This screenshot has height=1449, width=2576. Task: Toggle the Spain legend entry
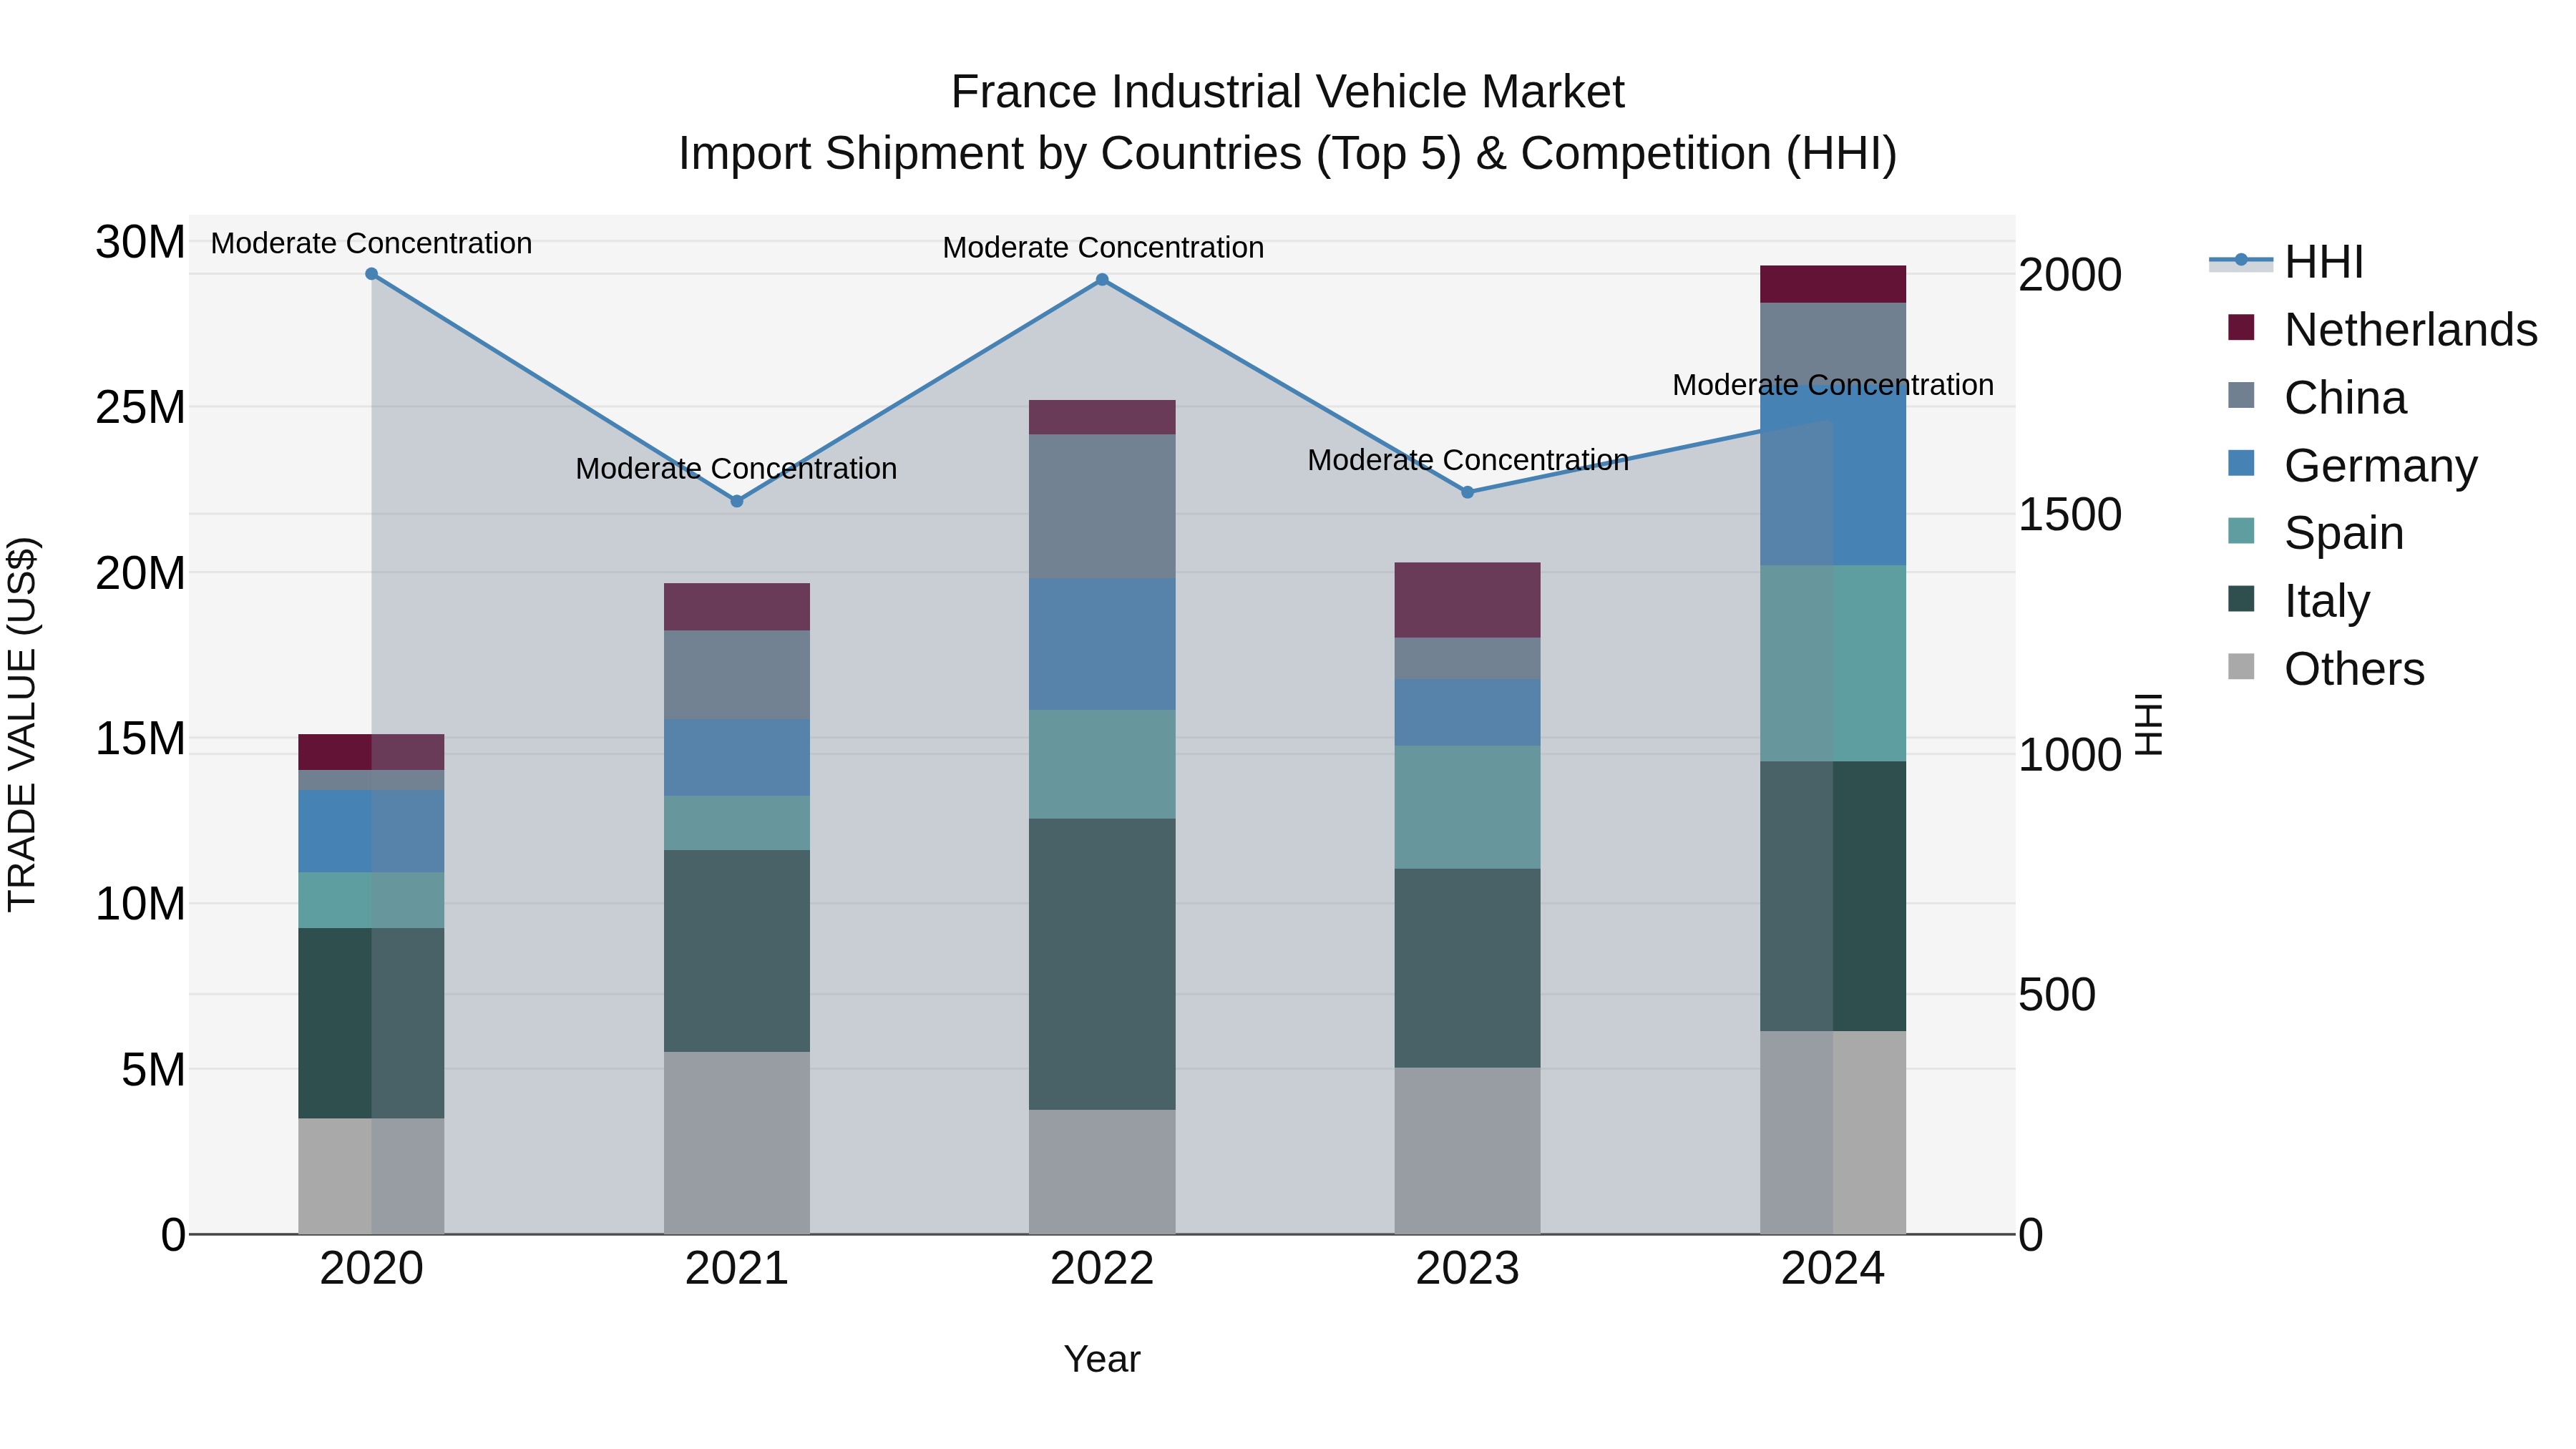tap(2316, 533)
